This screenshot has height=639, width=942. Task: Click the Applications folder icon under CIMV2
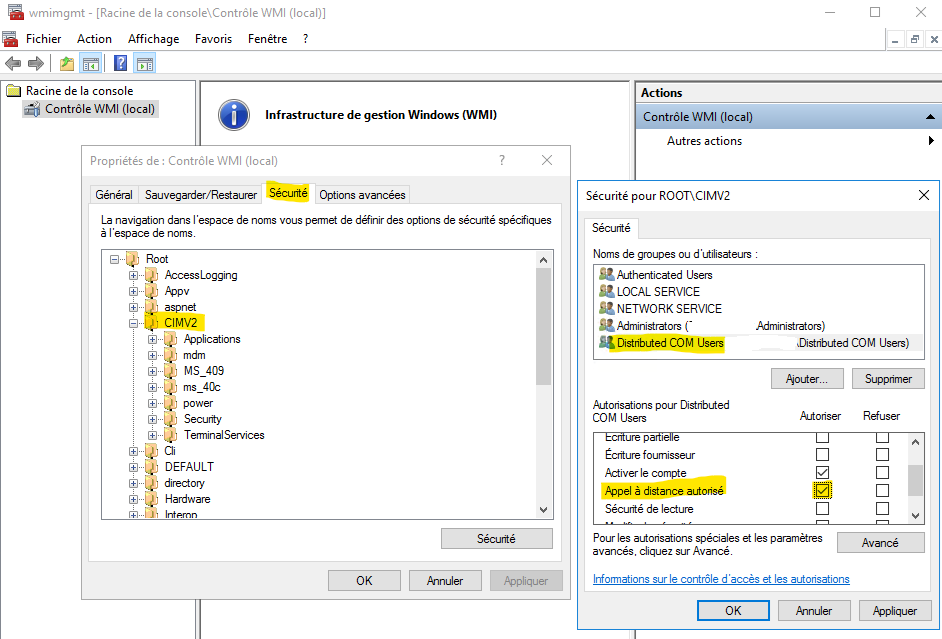coord(171,339)
